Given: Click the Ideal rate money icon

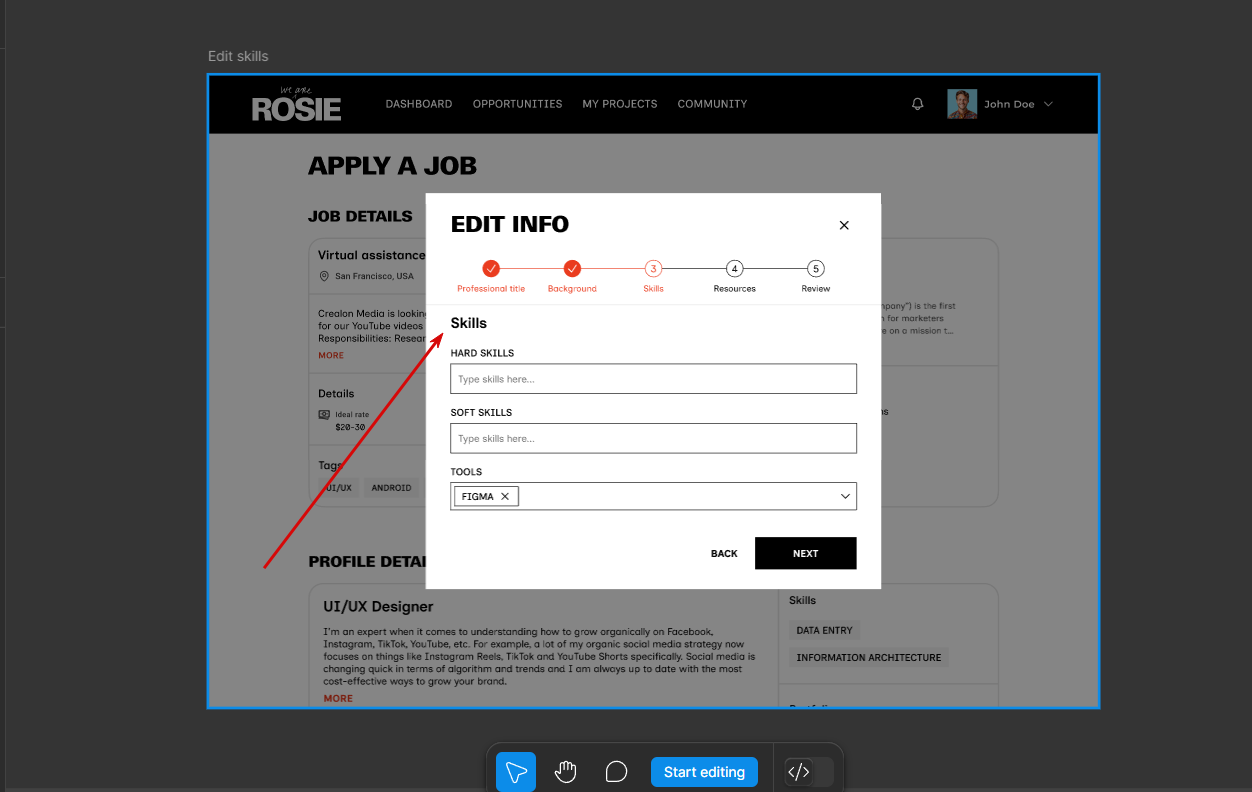Looking at the screenshot, I should (x=324, y=414).
